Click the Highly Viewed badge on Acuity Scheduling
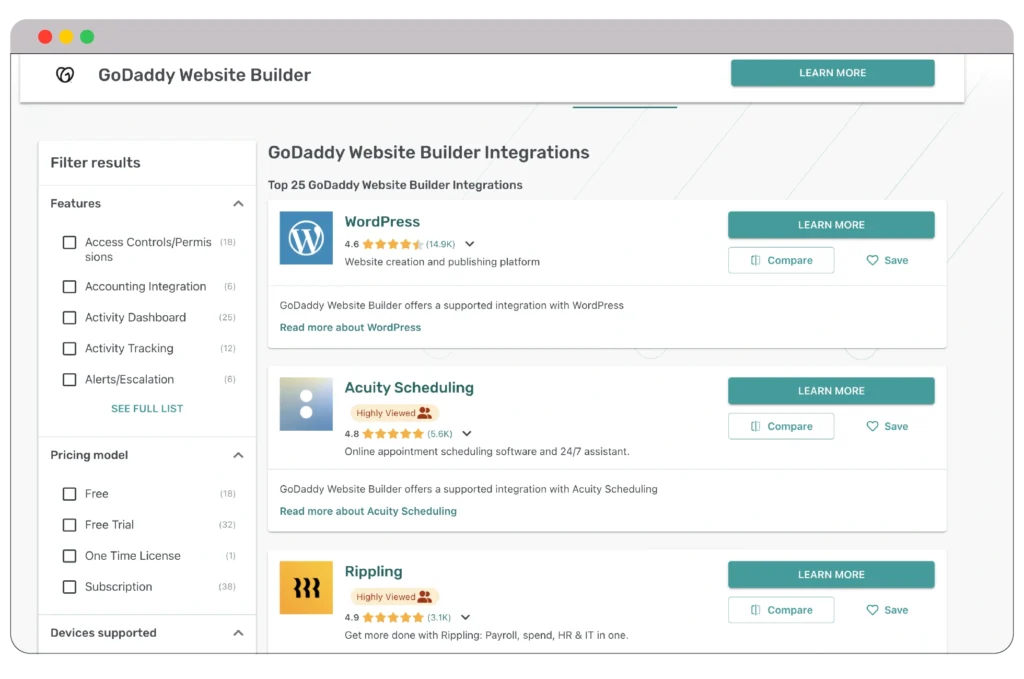This screenshot has height=679, width=1024. click(x=393, y=411)
